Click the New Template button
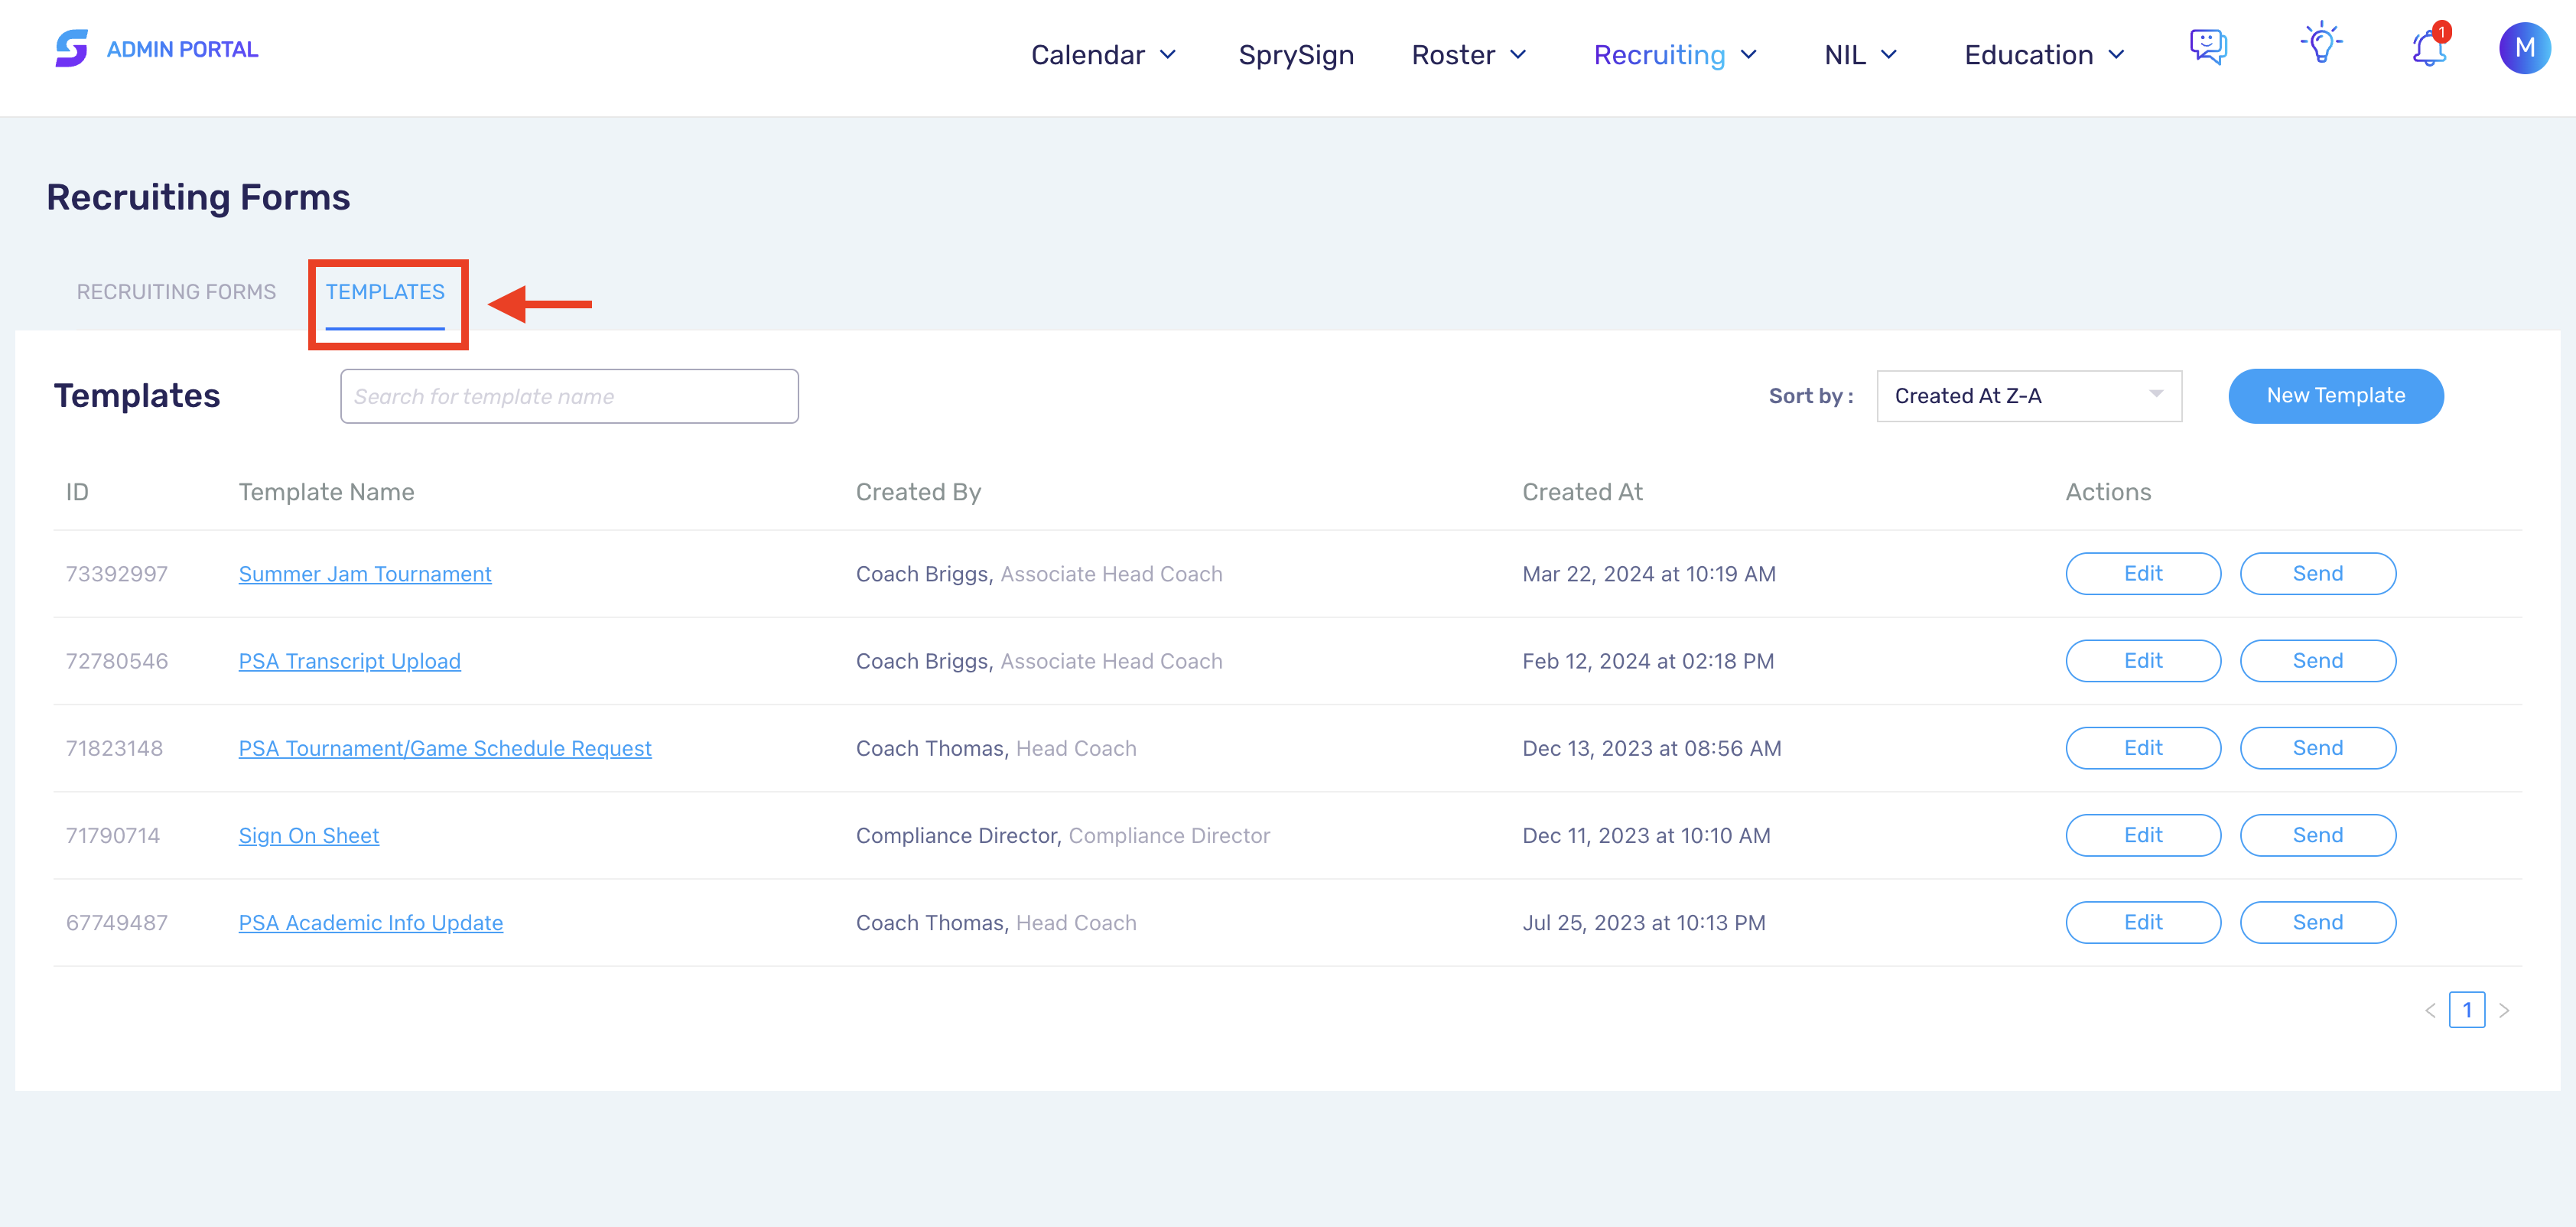The width and height of the screenshot is (2576, 1227). 2335,396
